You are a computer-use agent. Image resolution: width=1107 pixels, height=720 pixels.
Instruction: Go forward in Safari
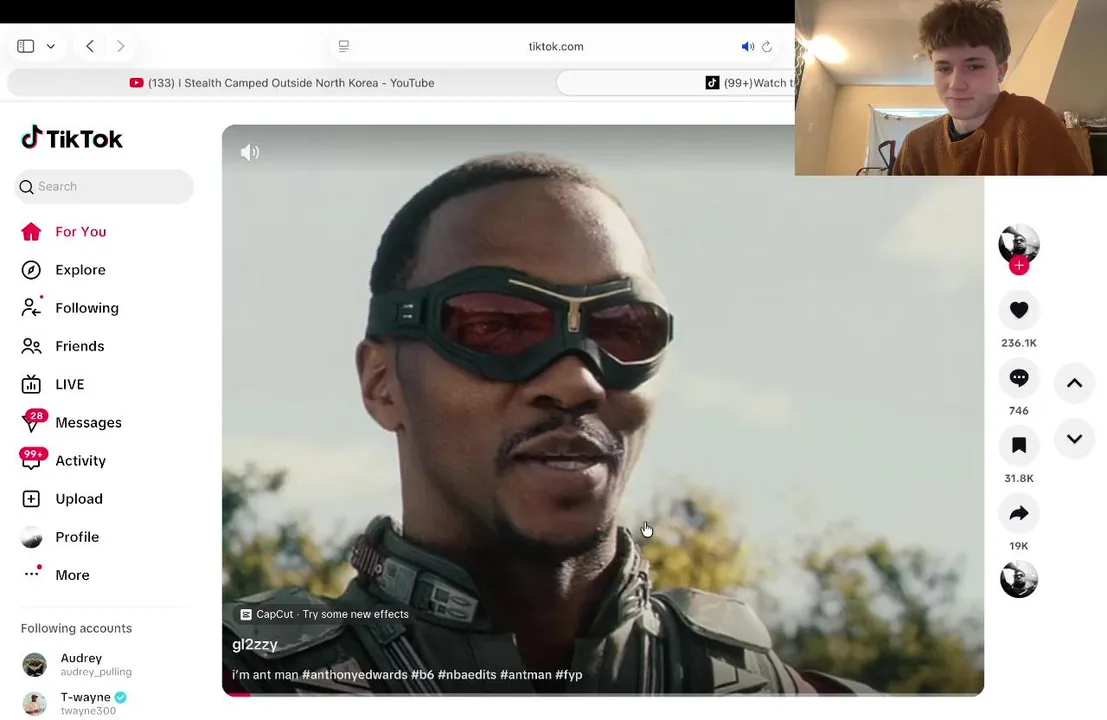point(121,46)
